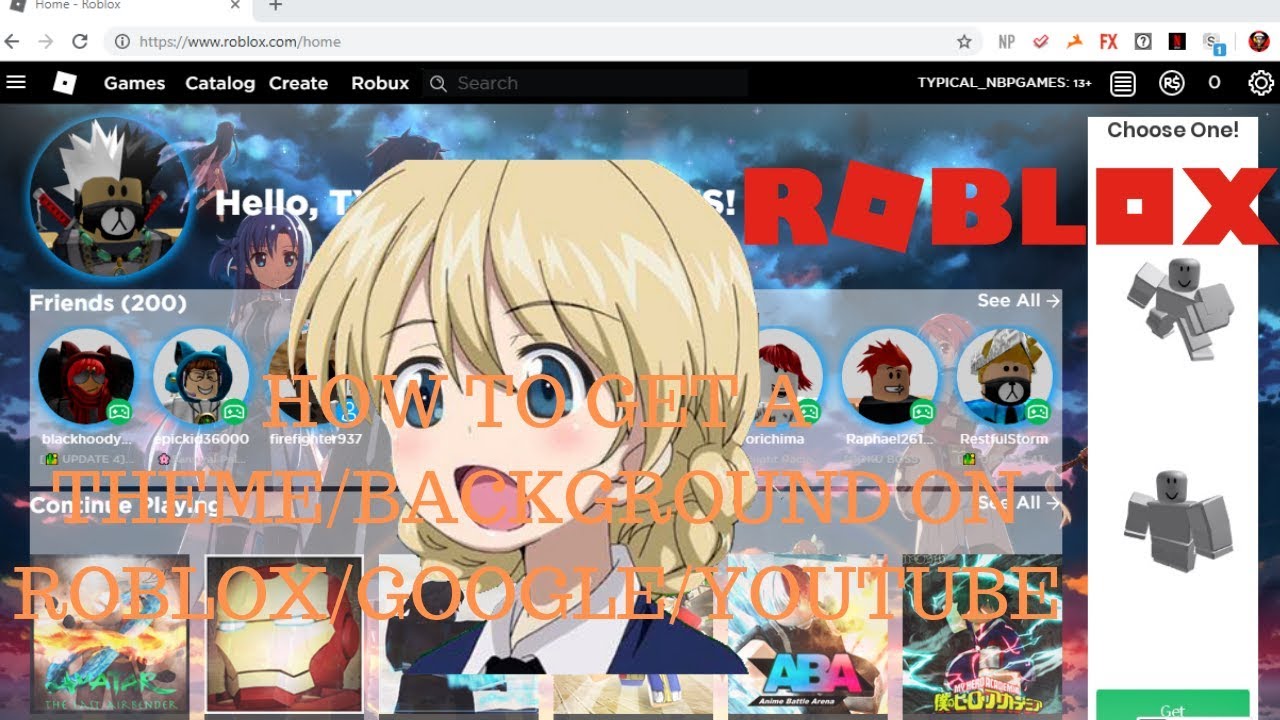Open the Iron Man game thumbnail
The image size is (1280, 720).
284,634
